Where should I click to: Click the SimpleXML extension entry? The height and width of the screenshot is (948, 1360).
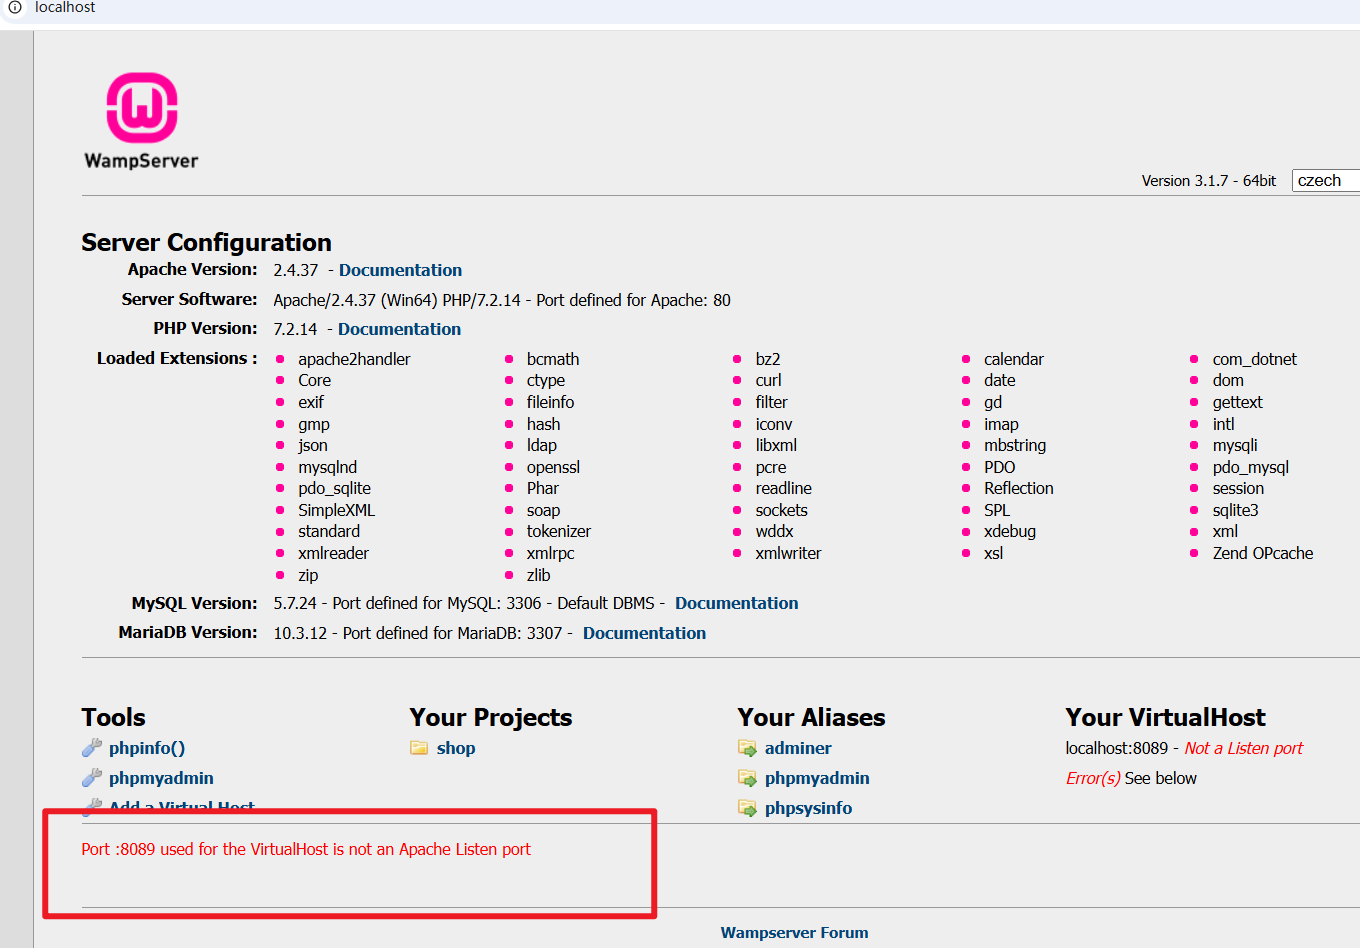(x=336, y=510)
